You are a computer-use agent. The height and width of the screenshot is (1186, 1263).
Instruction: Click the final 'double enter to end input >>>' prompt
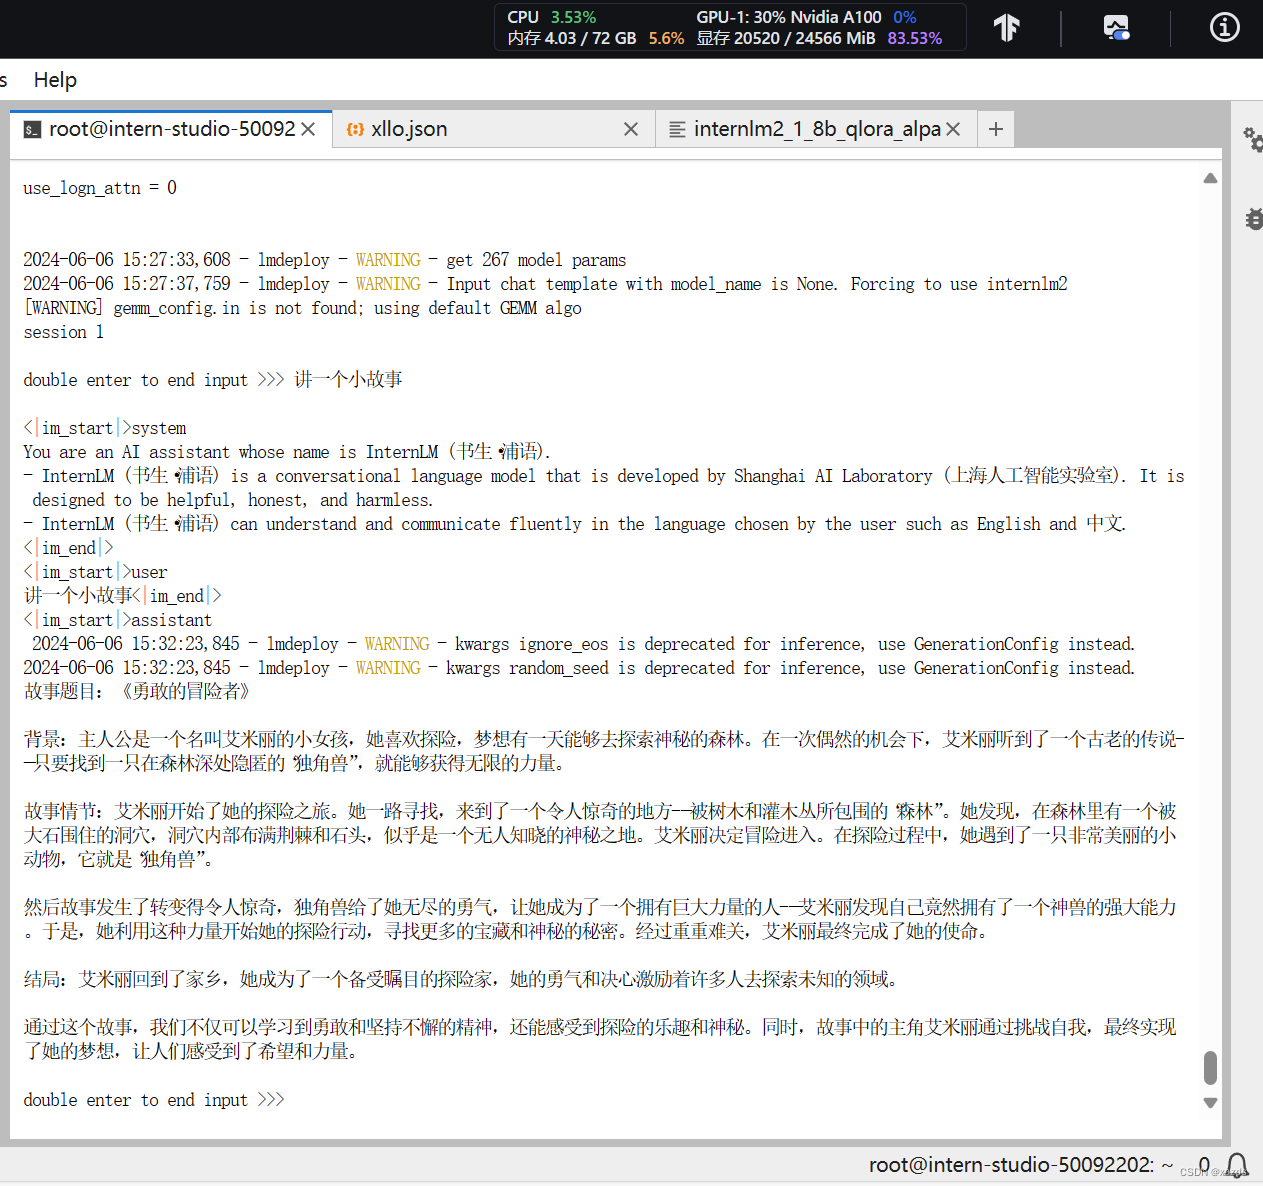[x=154, y=1100]
